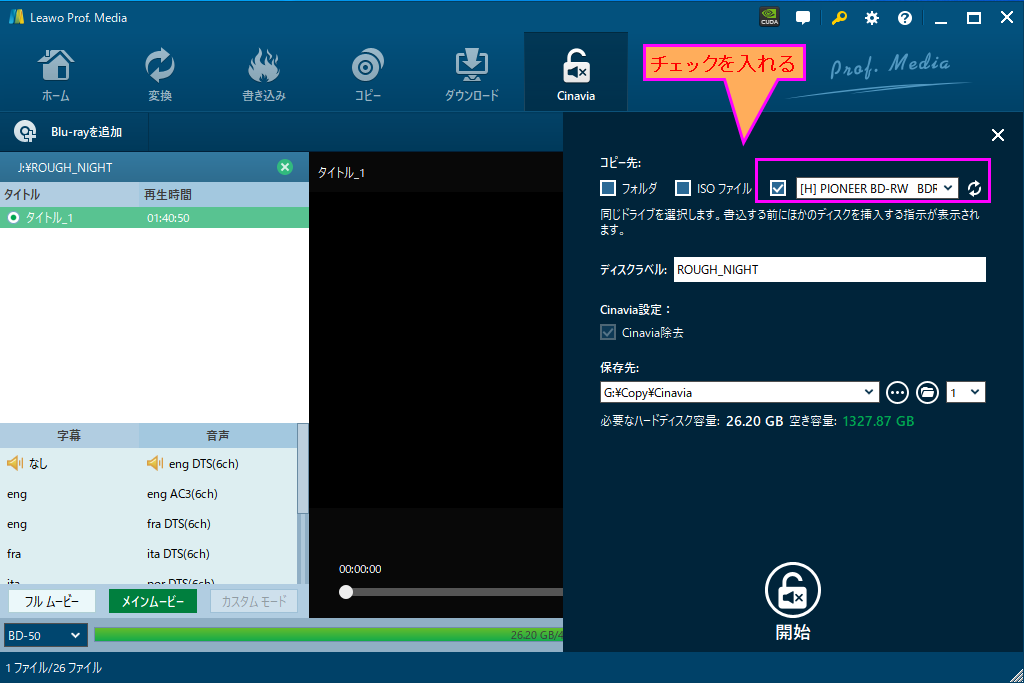Open the BD-50 disc type dropdown

(x=45, y=635)
